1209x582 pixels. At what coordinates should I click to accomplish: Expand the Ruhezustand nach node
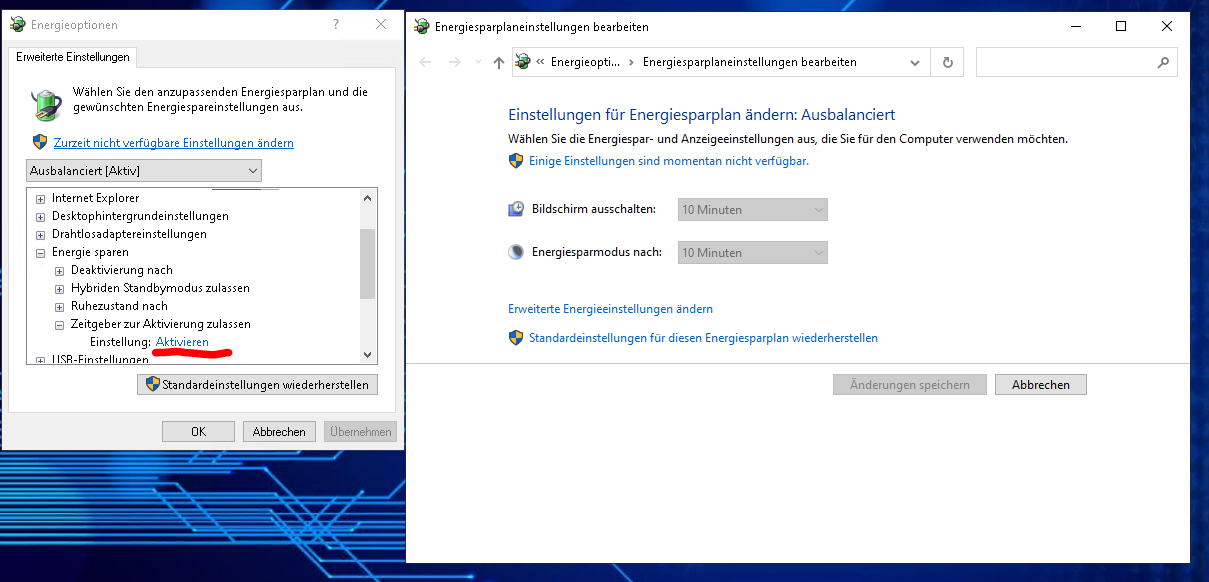click(60, 306)
